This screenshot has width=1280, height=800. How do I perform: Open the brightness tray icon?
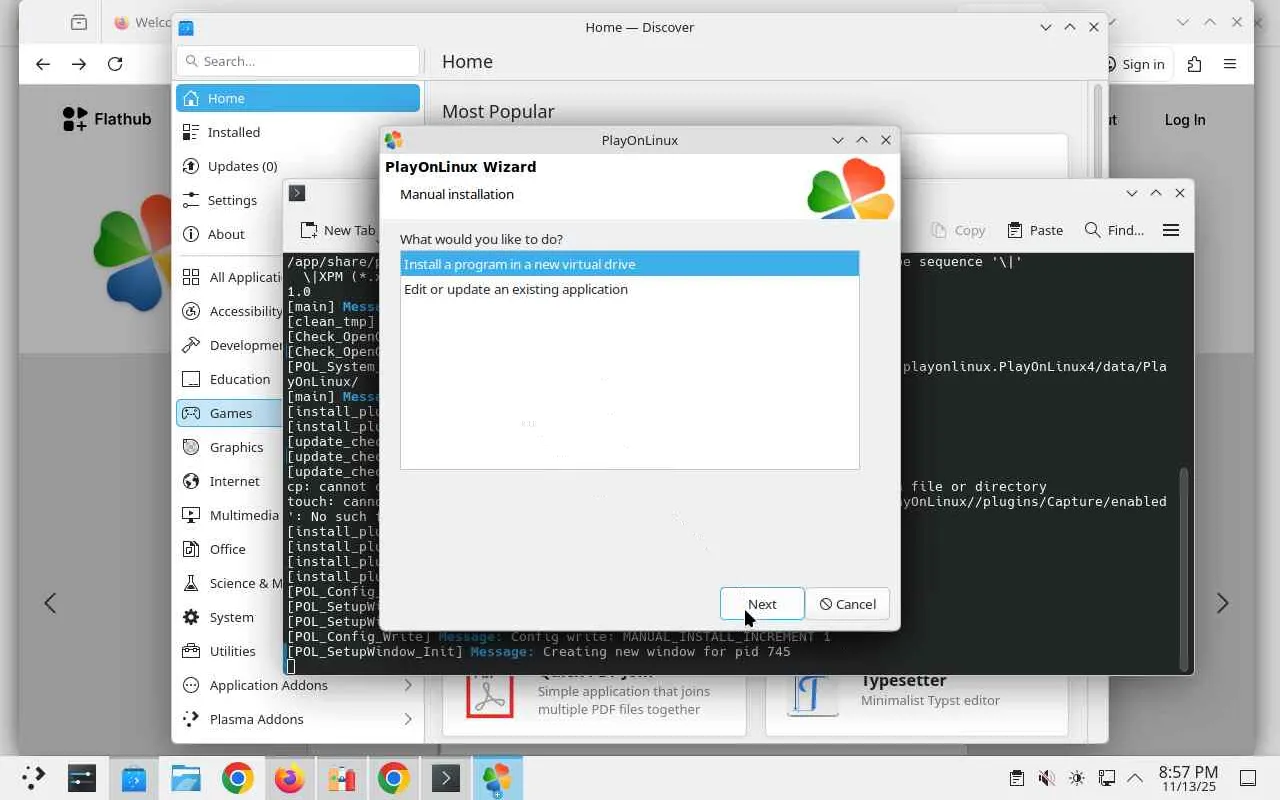pyautogui.click(x=1076, y=778)
